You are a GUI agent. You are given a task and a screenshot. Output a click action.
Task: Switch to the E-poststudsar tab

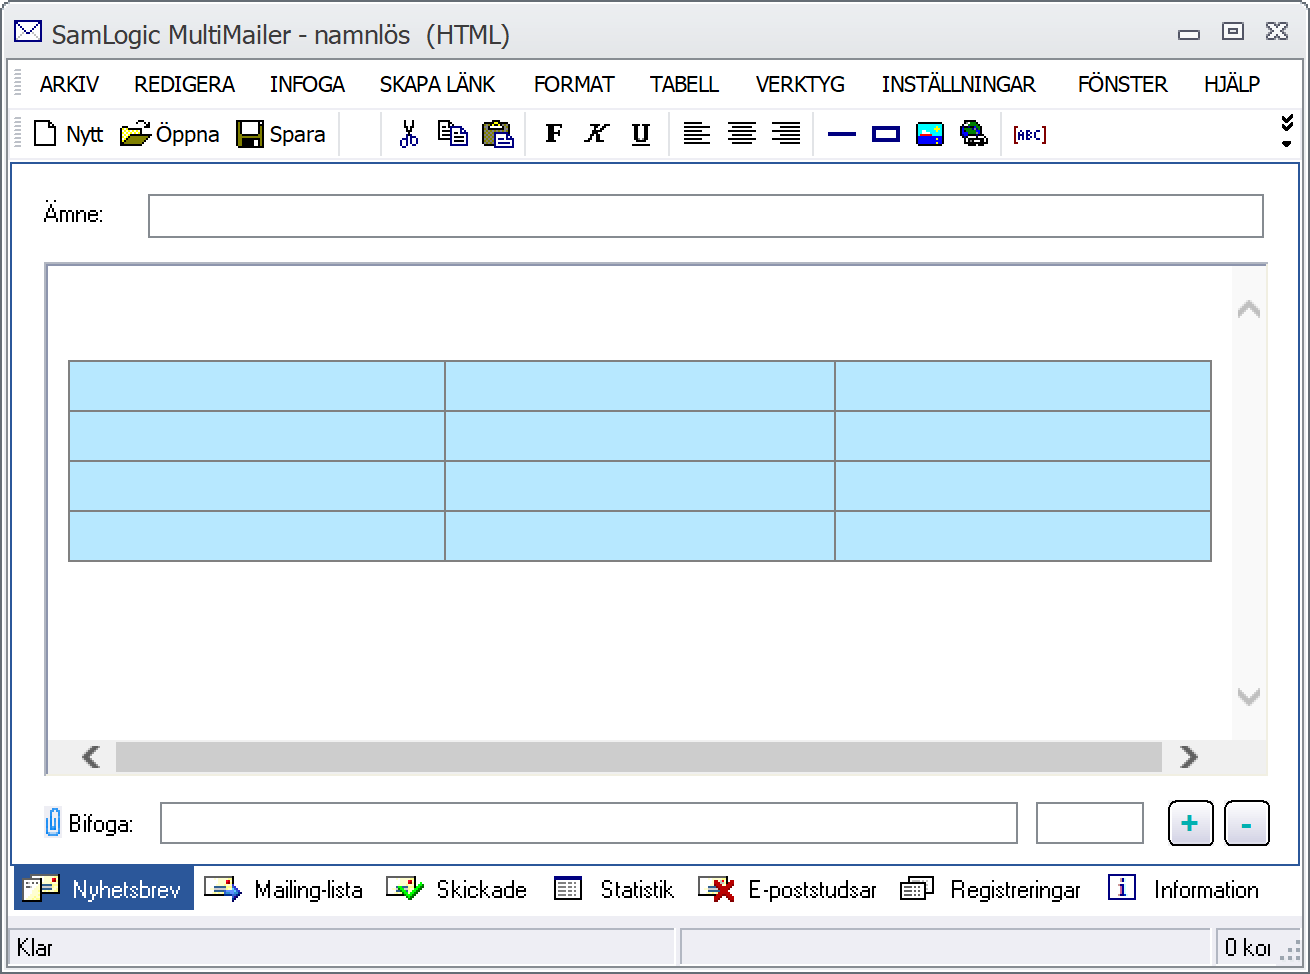pyautogui.click(x=787, y=889)
